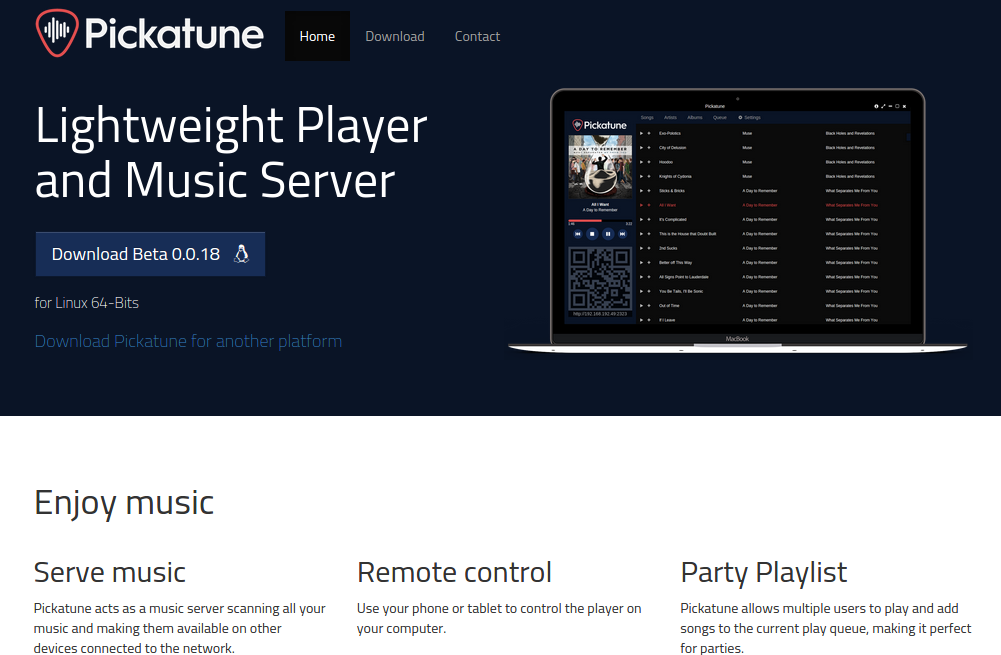Image resolution: width=1001 pixels, height=655 pixels.
Task: Click the add-to-queue icon for Sticks & Bricks
Action: (649, 191)
